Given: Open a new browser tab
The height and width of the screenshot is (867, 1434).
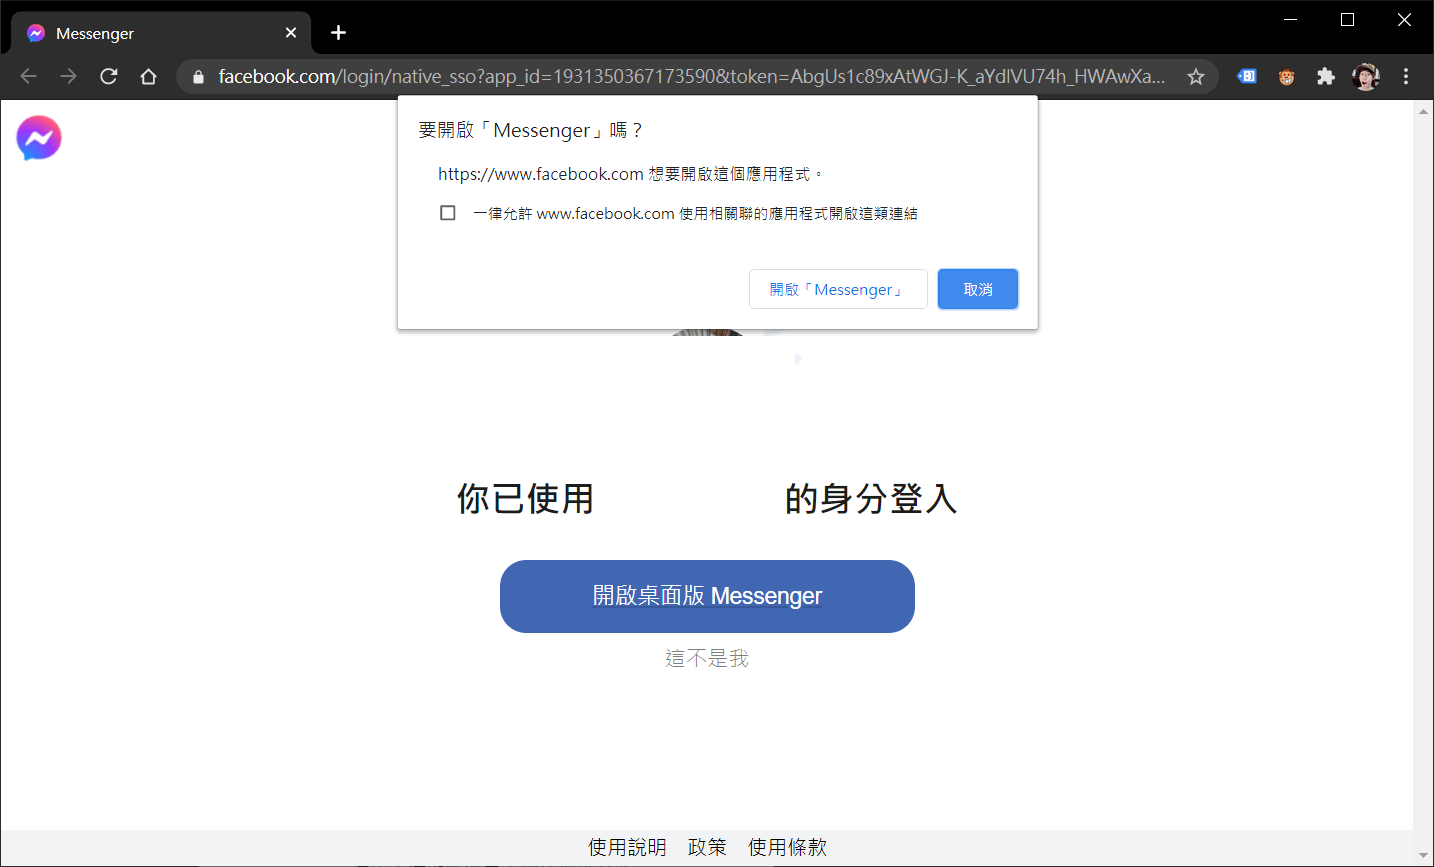Looking at the screenshot, I should pyautogui.click(x=338, y=33).
